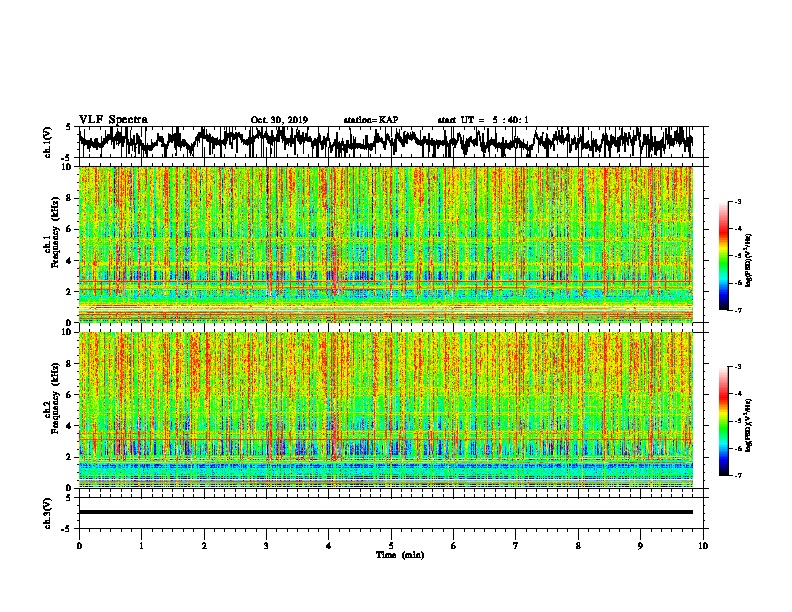The width and height of the screenshot is (792, 612).
Task: Click time axis tick label '7'
Action: pos(516,546)
